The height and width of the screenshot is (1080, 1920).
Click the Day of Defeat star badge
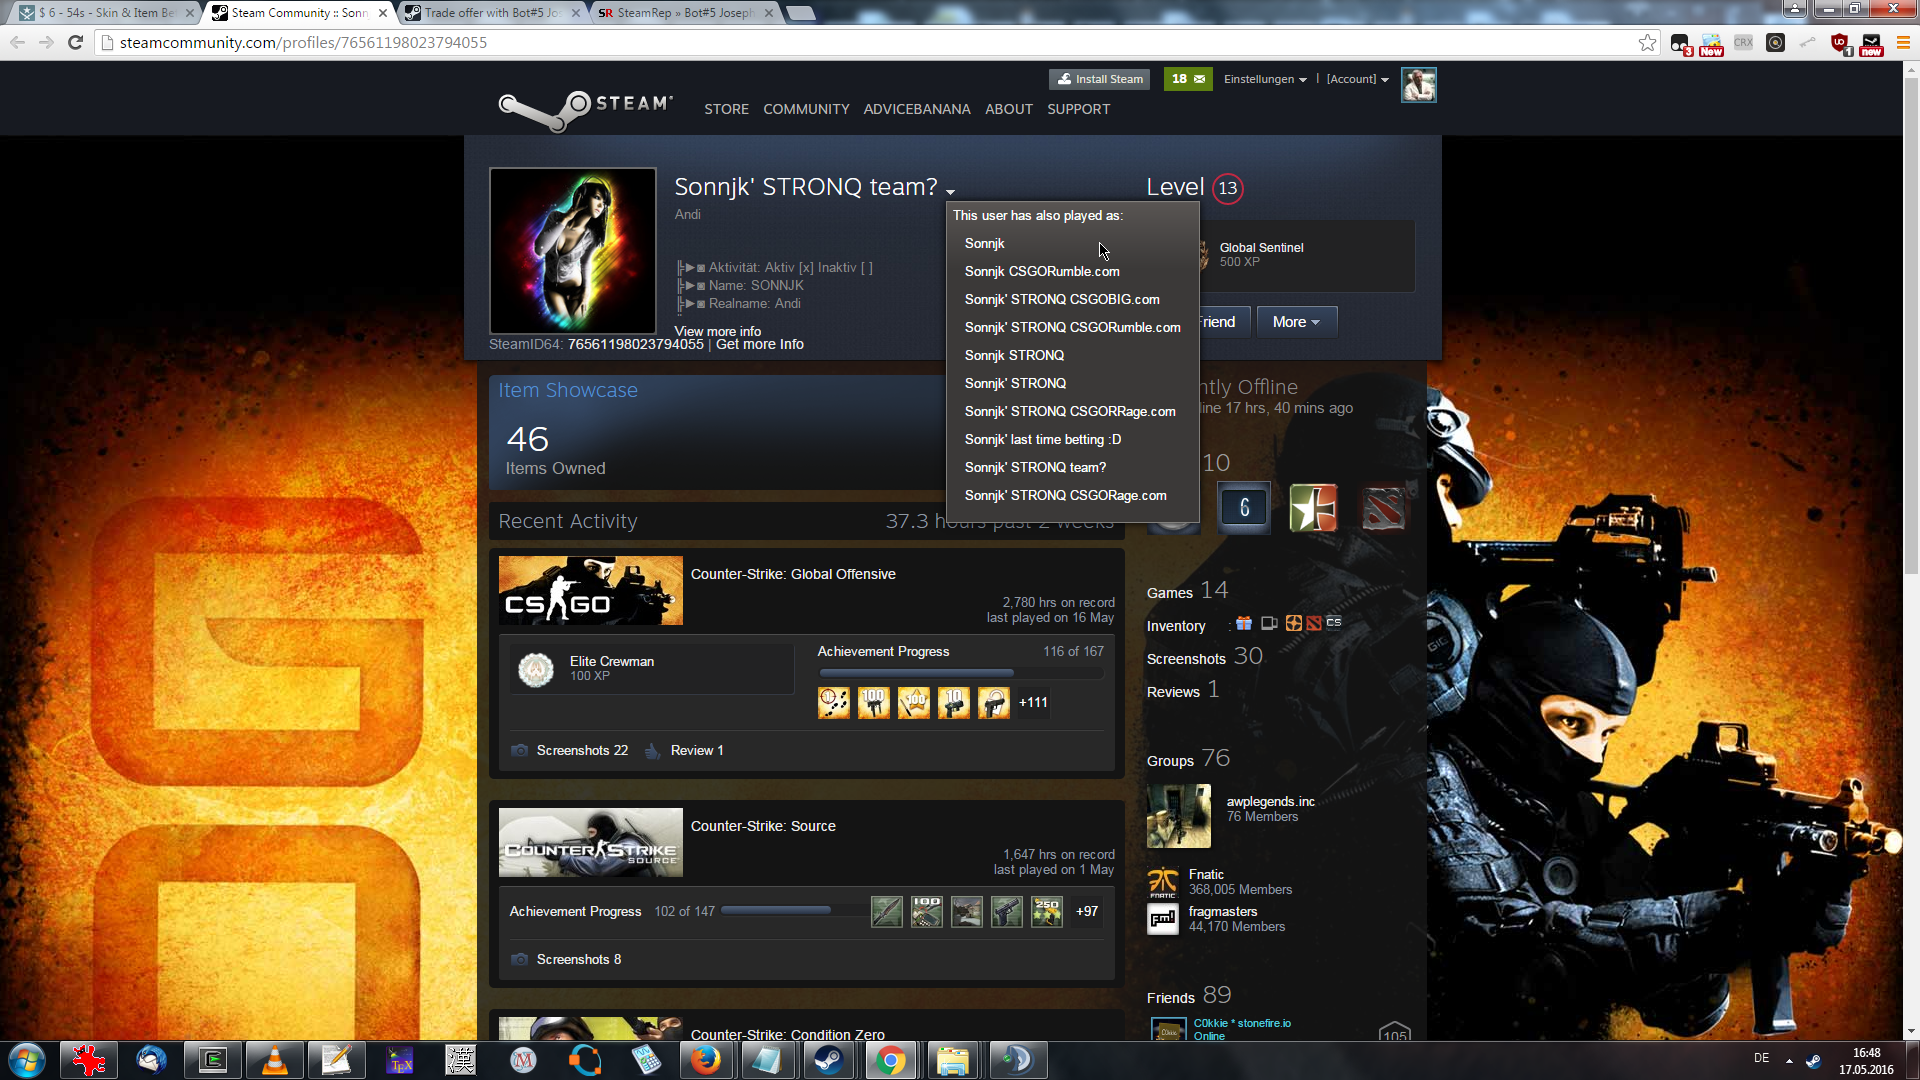coord(1313,508)
